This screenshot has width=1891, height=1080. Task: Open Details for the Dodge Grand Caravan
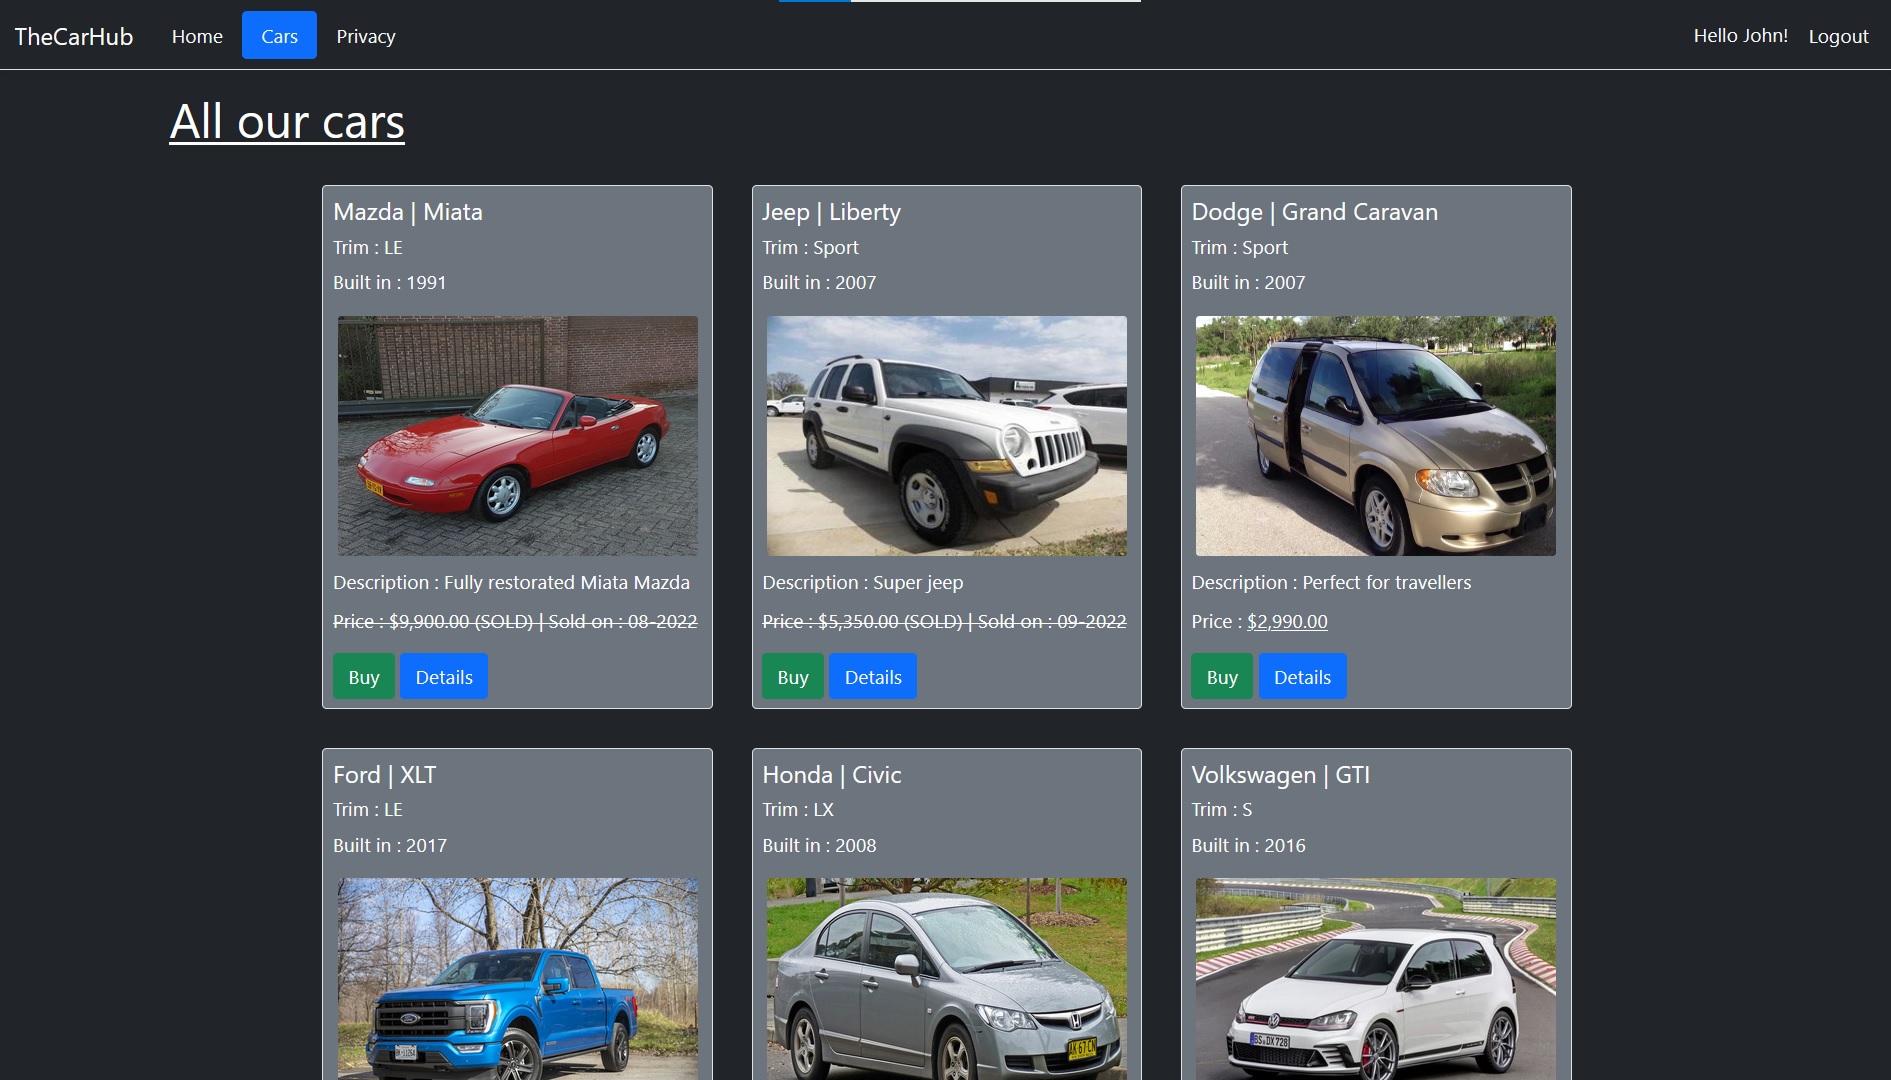pos(1302,677)
